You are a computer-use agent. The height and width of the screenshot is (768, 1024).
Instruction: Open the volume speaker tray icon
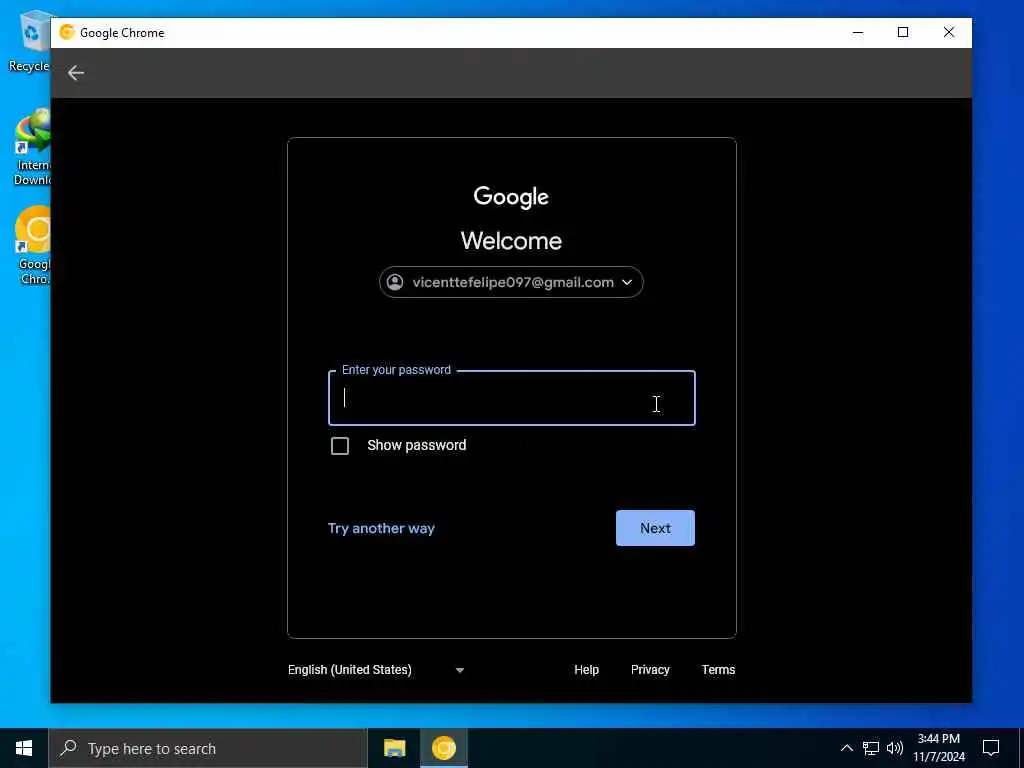click(895, 748)
